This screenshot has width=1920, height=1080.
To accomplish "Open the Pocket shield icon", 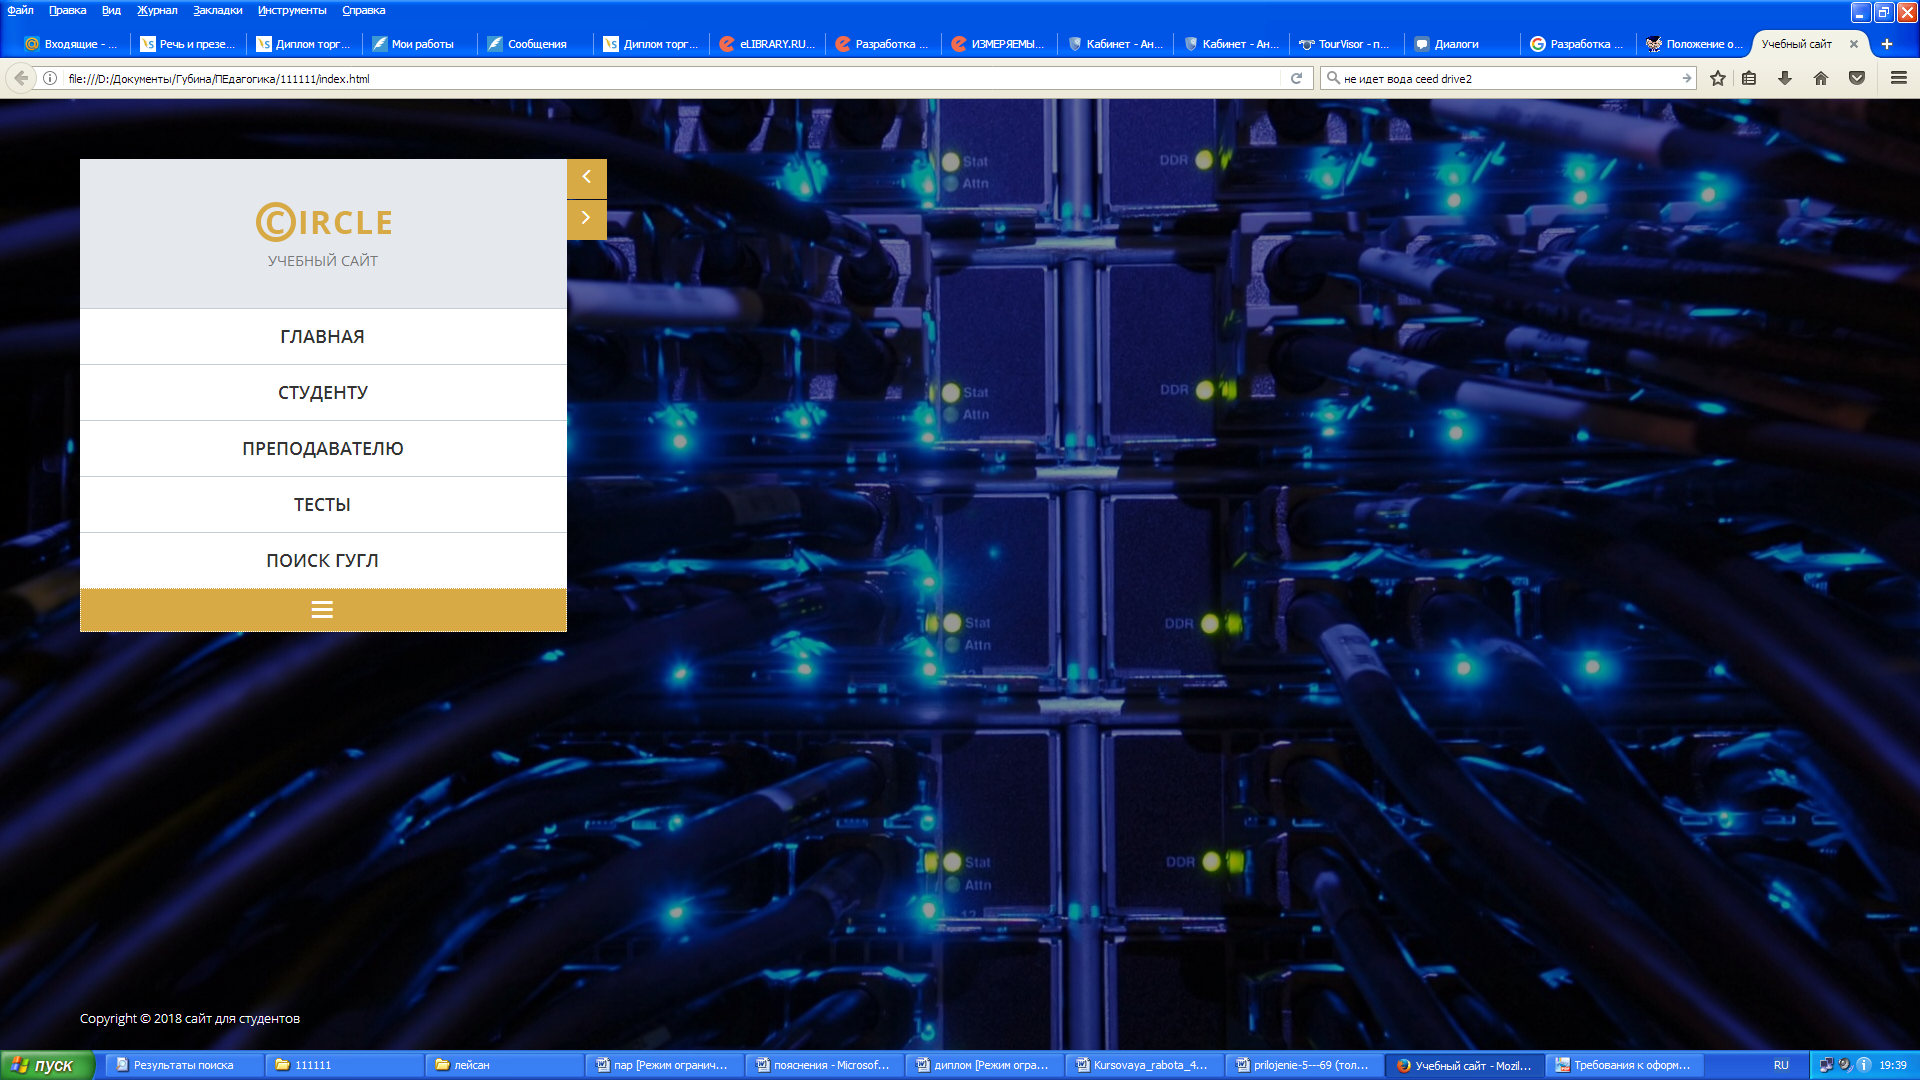I will (1857, 78).
